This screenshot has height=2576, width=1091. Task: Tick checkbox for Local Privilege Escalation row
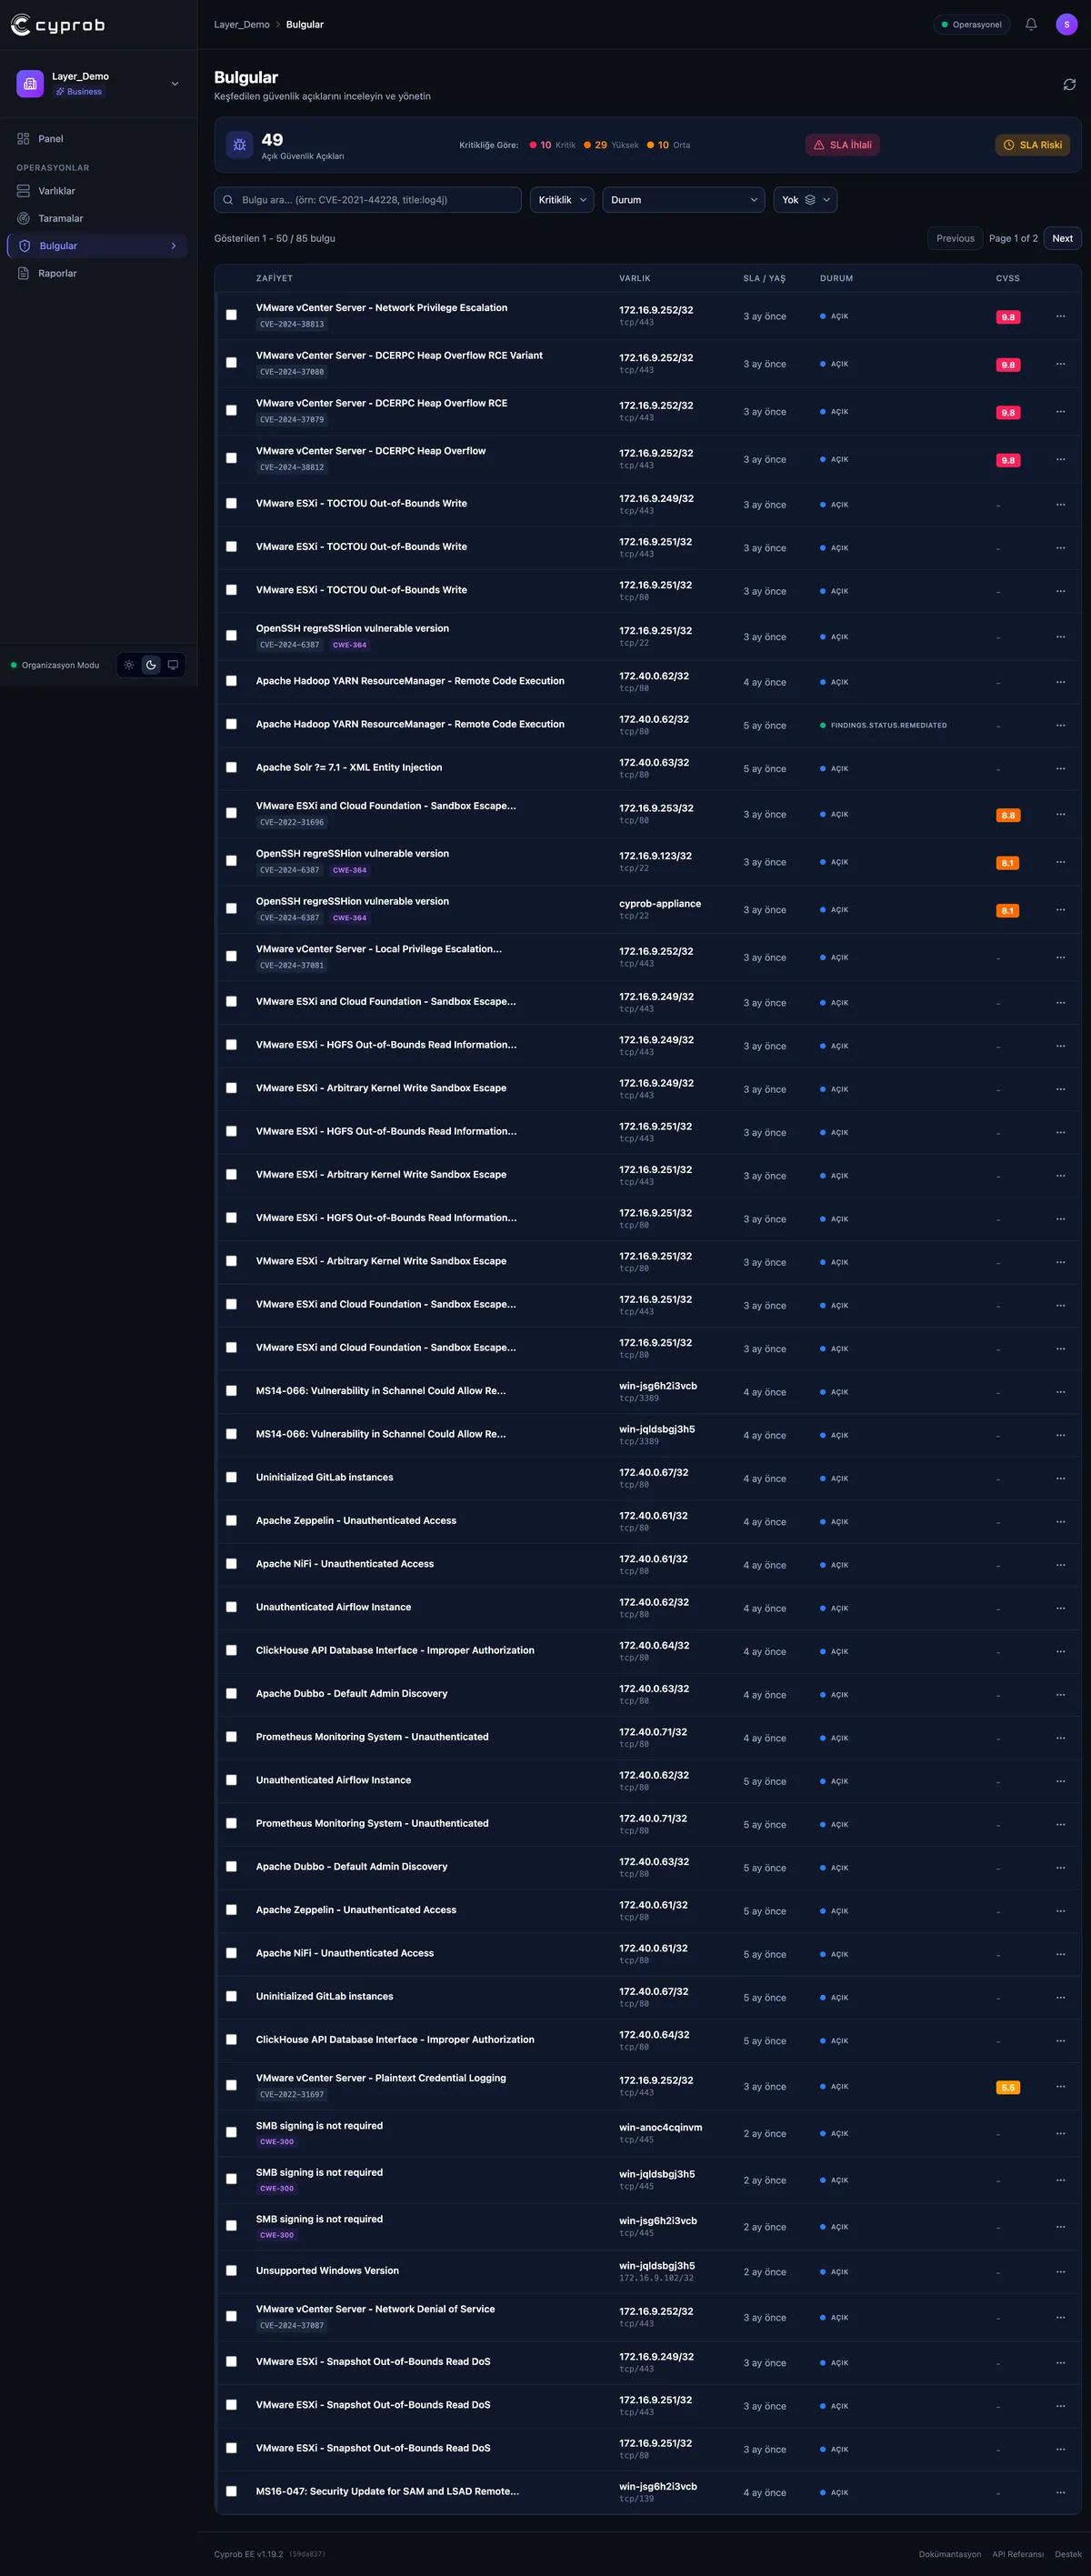coord(231,956)
